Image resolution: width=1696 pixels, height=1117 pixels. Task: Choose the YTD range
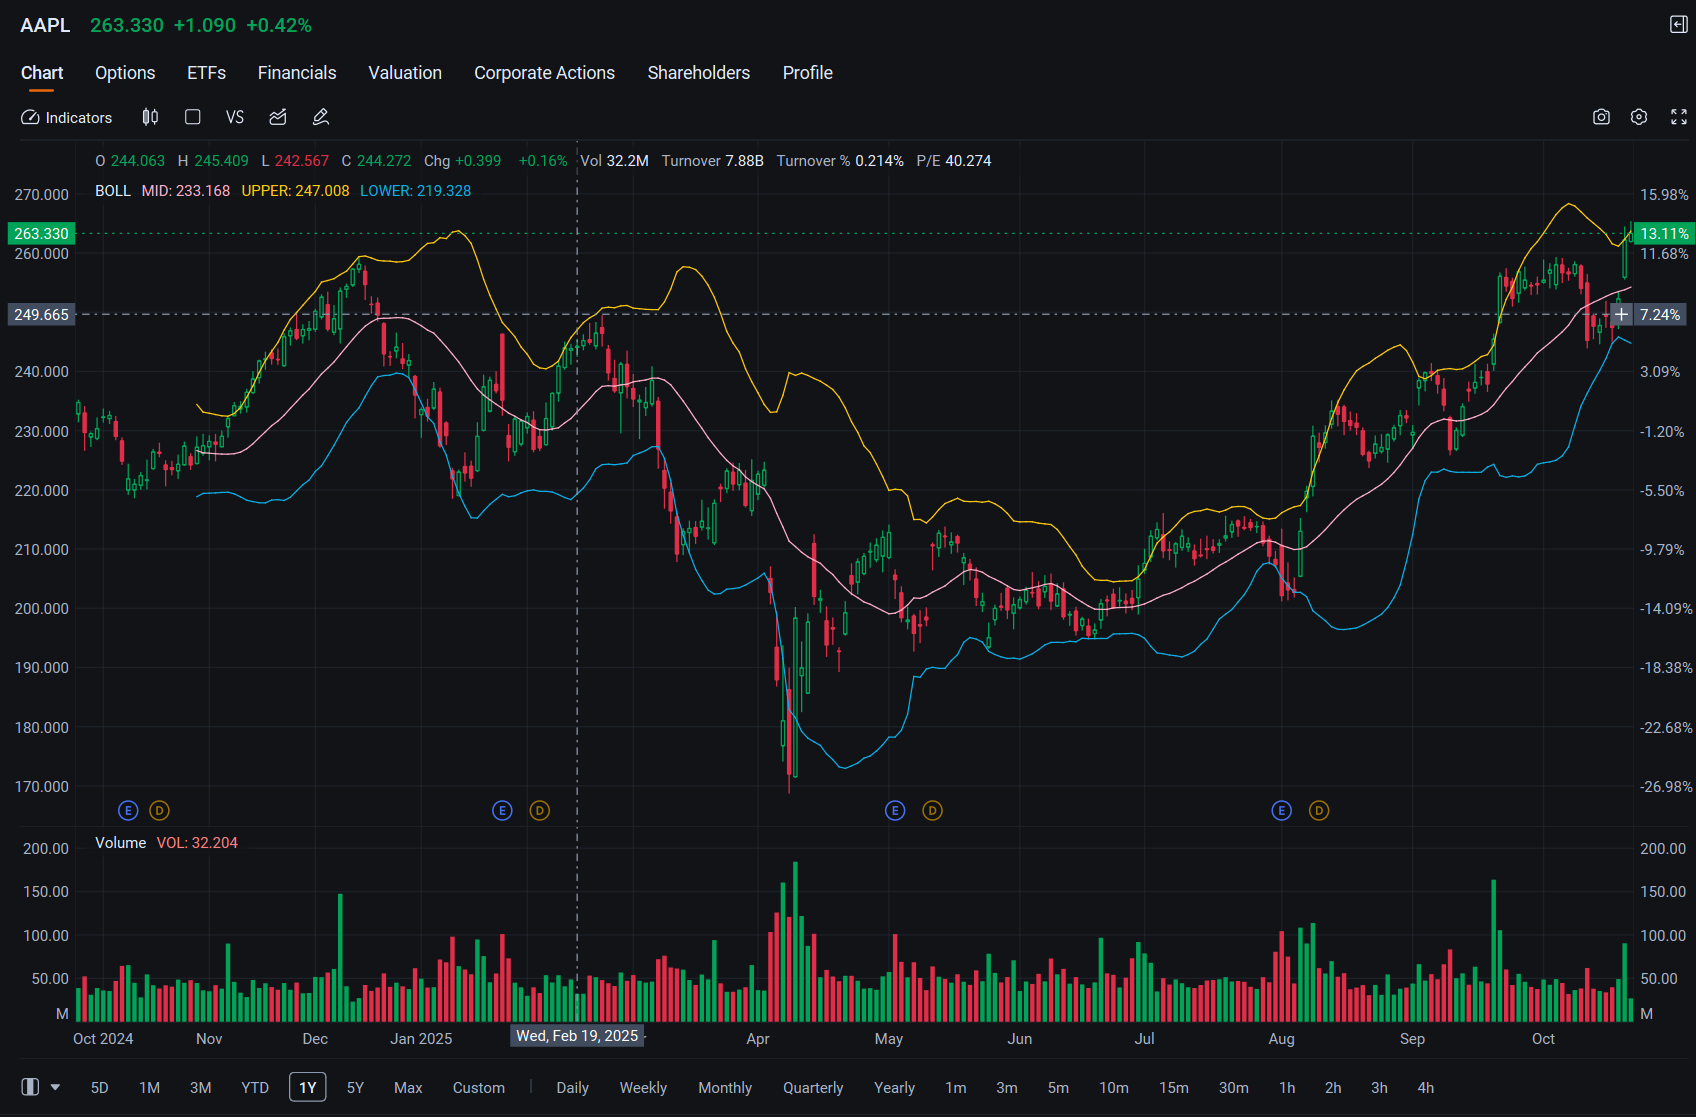pos(255,1088)
